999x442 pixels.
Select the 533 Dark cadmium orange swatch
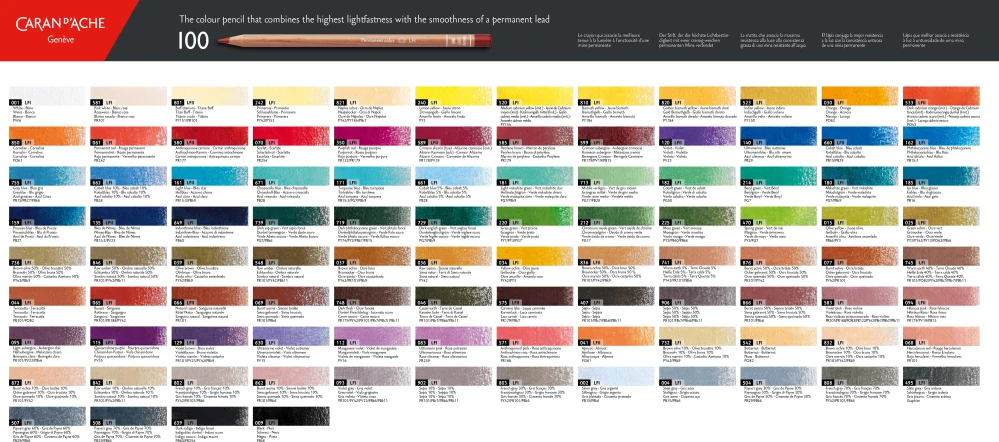pos(941,96)
